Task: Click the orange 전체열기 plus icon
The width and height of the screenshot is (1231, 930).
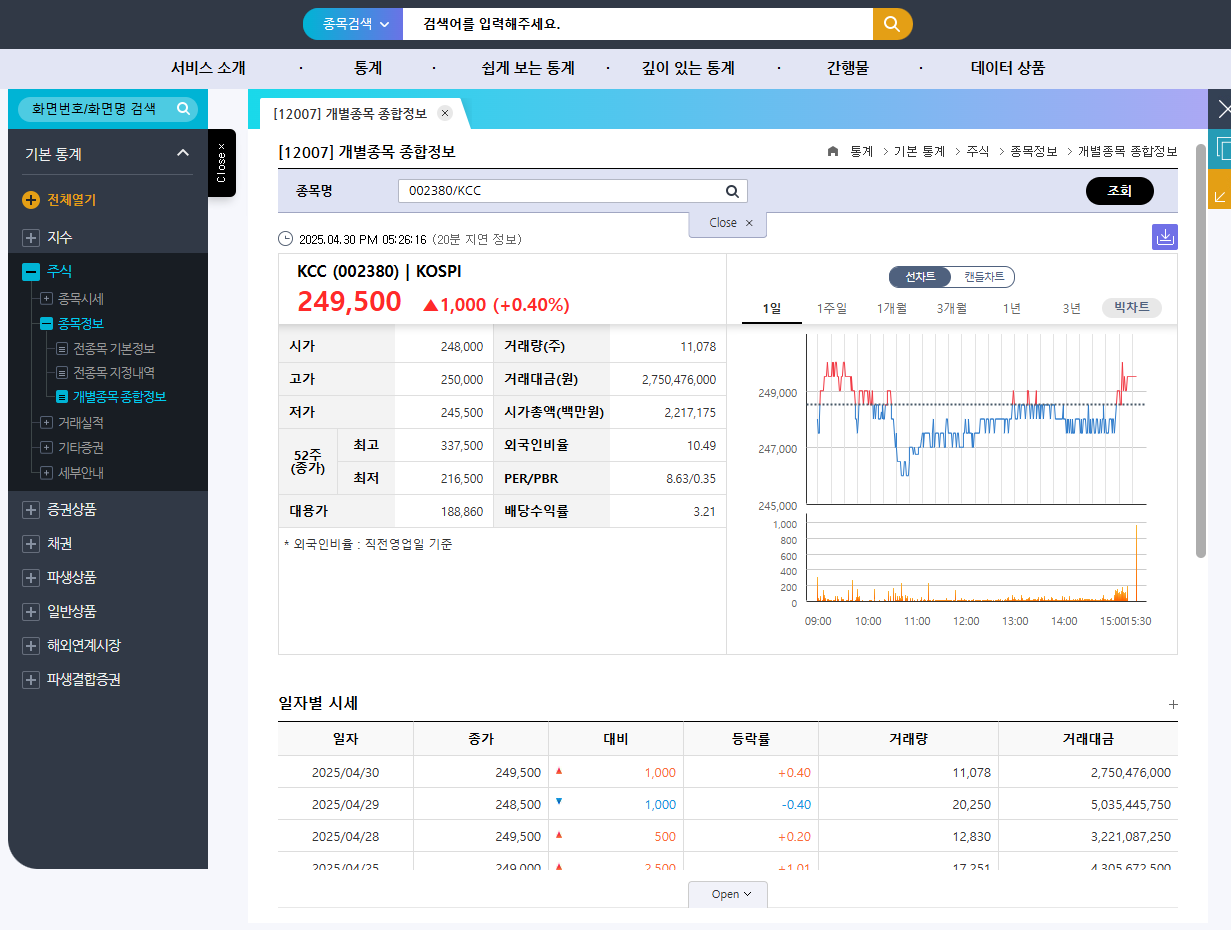Action: tap(31, 200)
